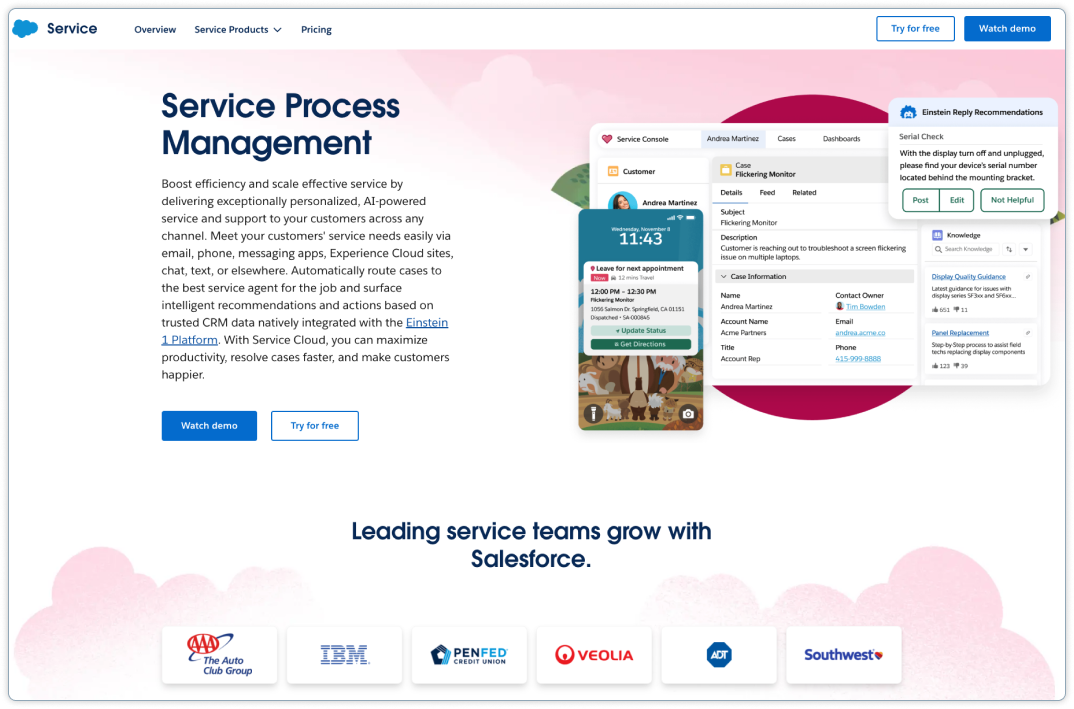Go to the Service home label
The height and width of the screenshot is (709, 1074).
(72, 29)
